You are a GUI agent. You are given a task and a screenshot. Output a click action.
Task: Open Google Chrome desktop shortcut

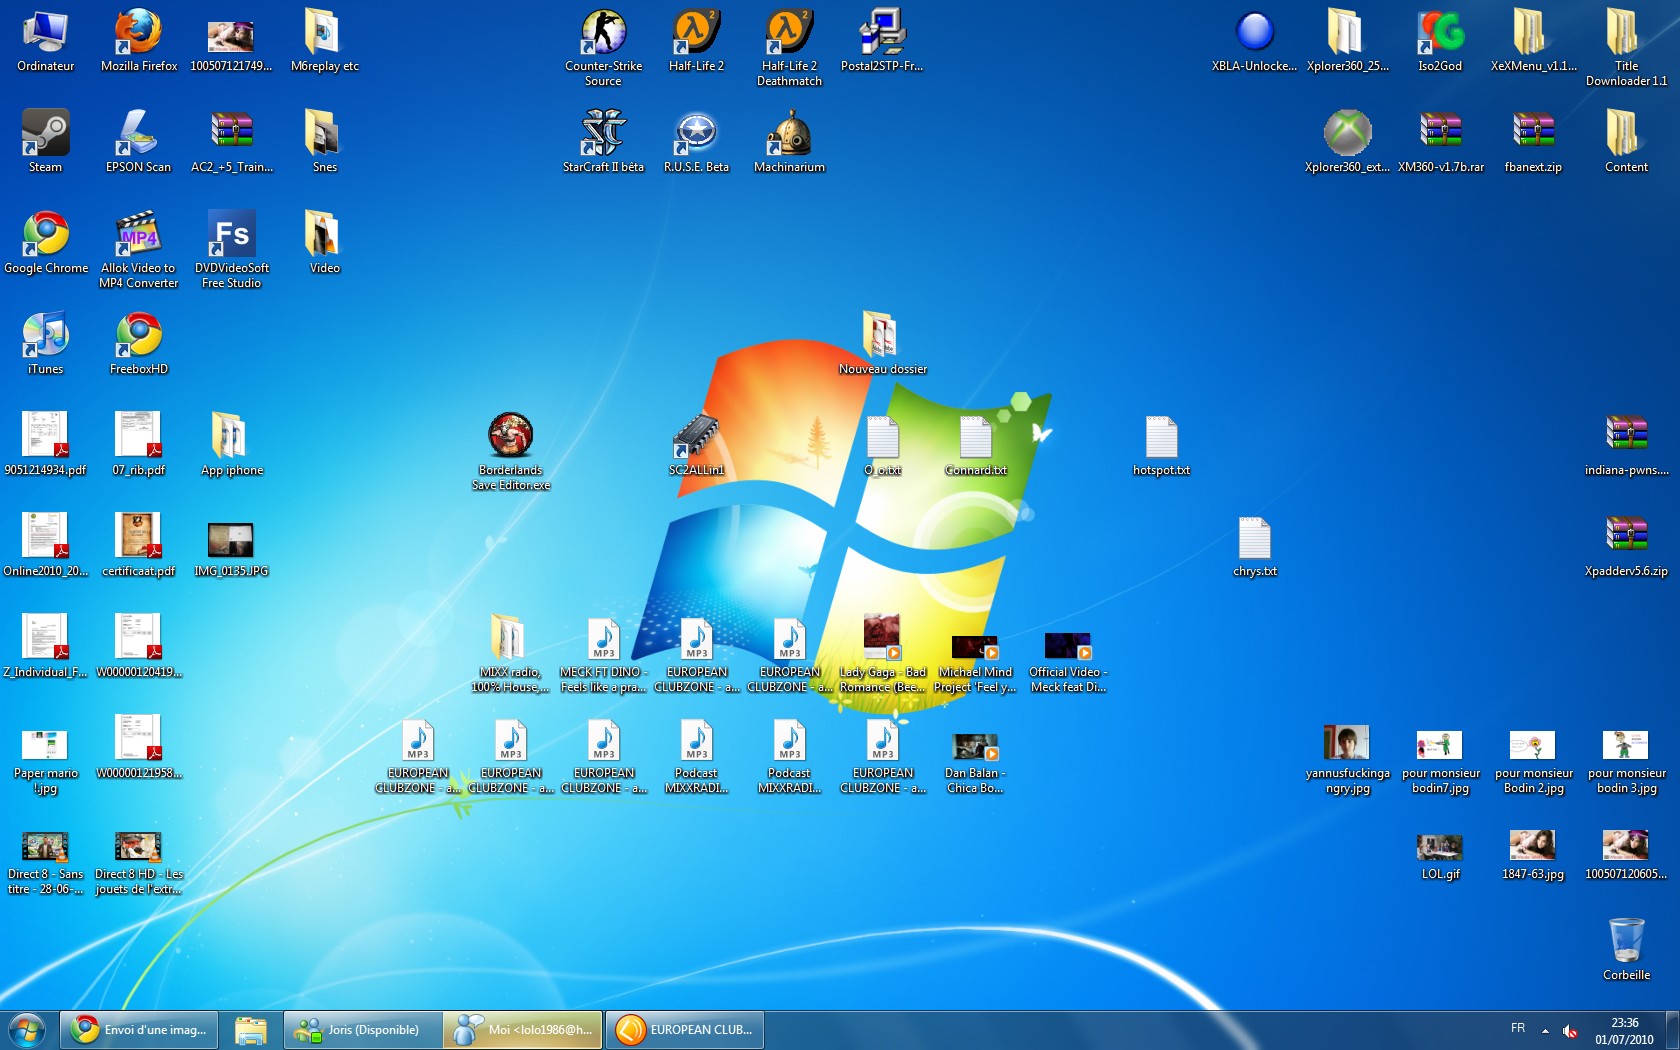[45, 243]
